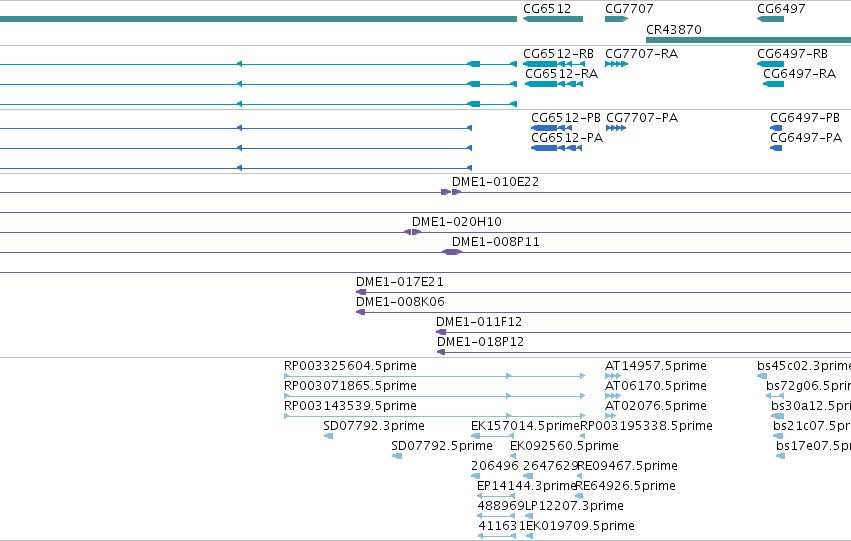Click the DME1-011F12 clone label
The height and width of the screenshot is (541, 851).
479,322
